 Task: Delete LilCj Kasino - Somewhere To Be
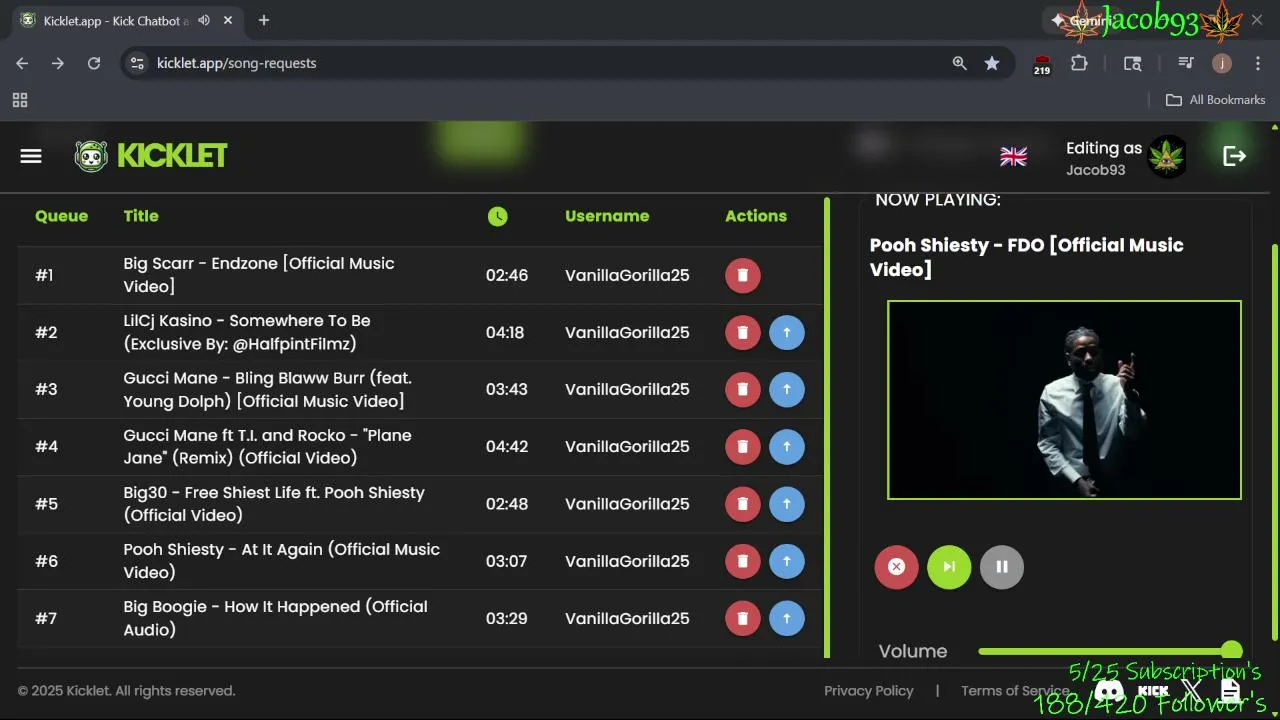(743, 332)
